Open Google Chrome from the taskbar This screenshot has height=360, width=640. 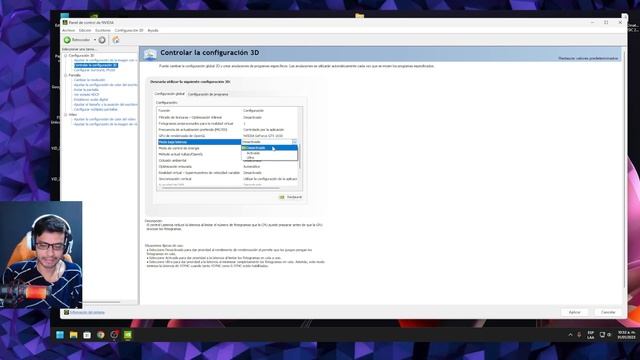pyautogui.click(x=100, y=335)
